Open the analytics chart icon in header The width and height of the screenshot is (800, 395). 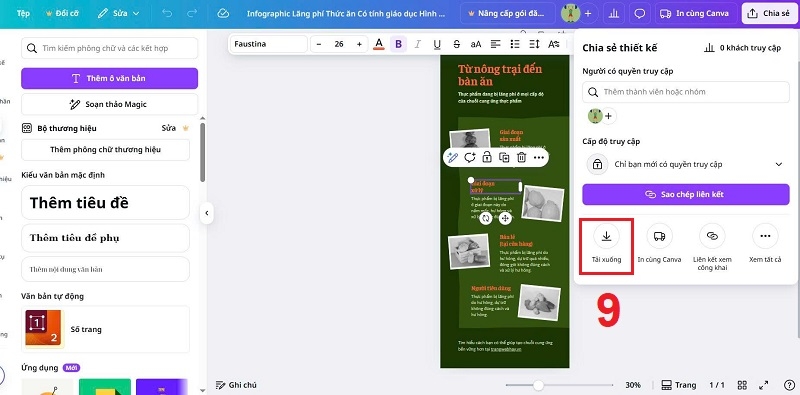tap(614, 14)
